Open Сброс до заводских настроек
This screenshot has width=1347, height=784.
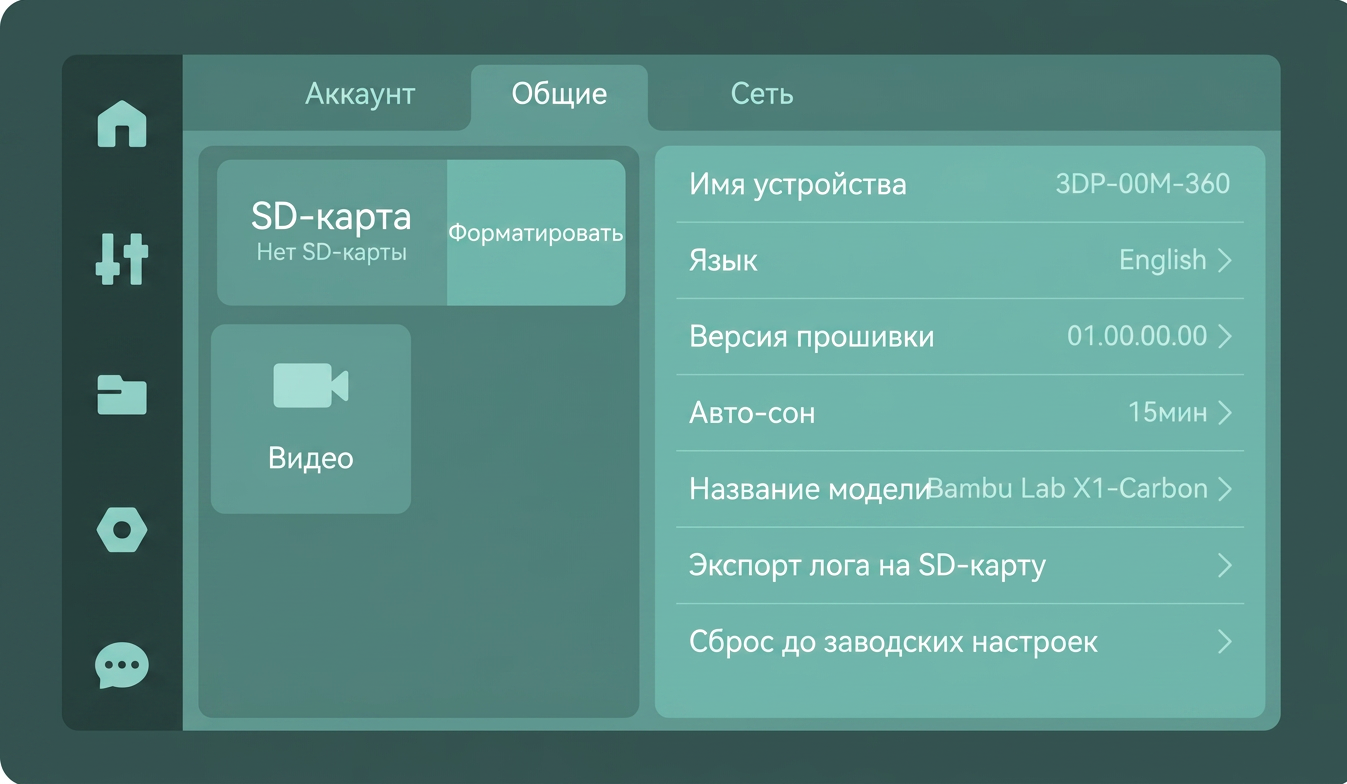pyautogui.click(x=960, y=641)
